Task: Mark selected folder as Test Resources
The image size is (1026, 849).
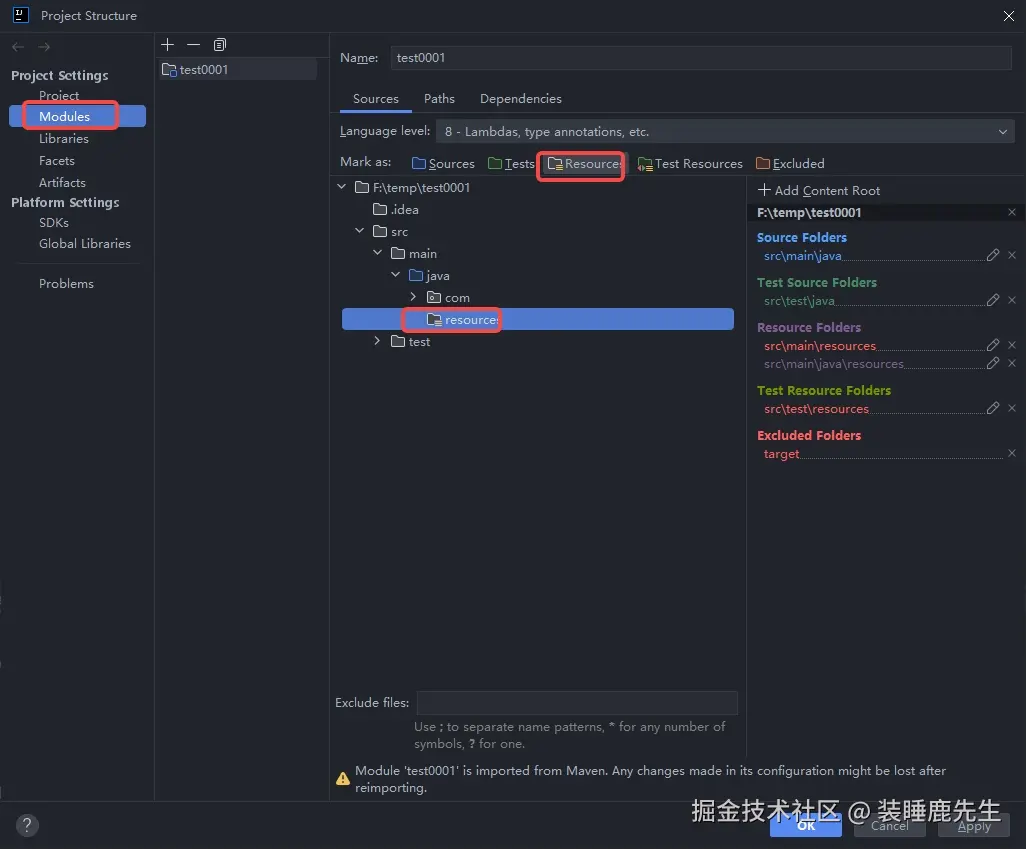Action: coord(690,164)
